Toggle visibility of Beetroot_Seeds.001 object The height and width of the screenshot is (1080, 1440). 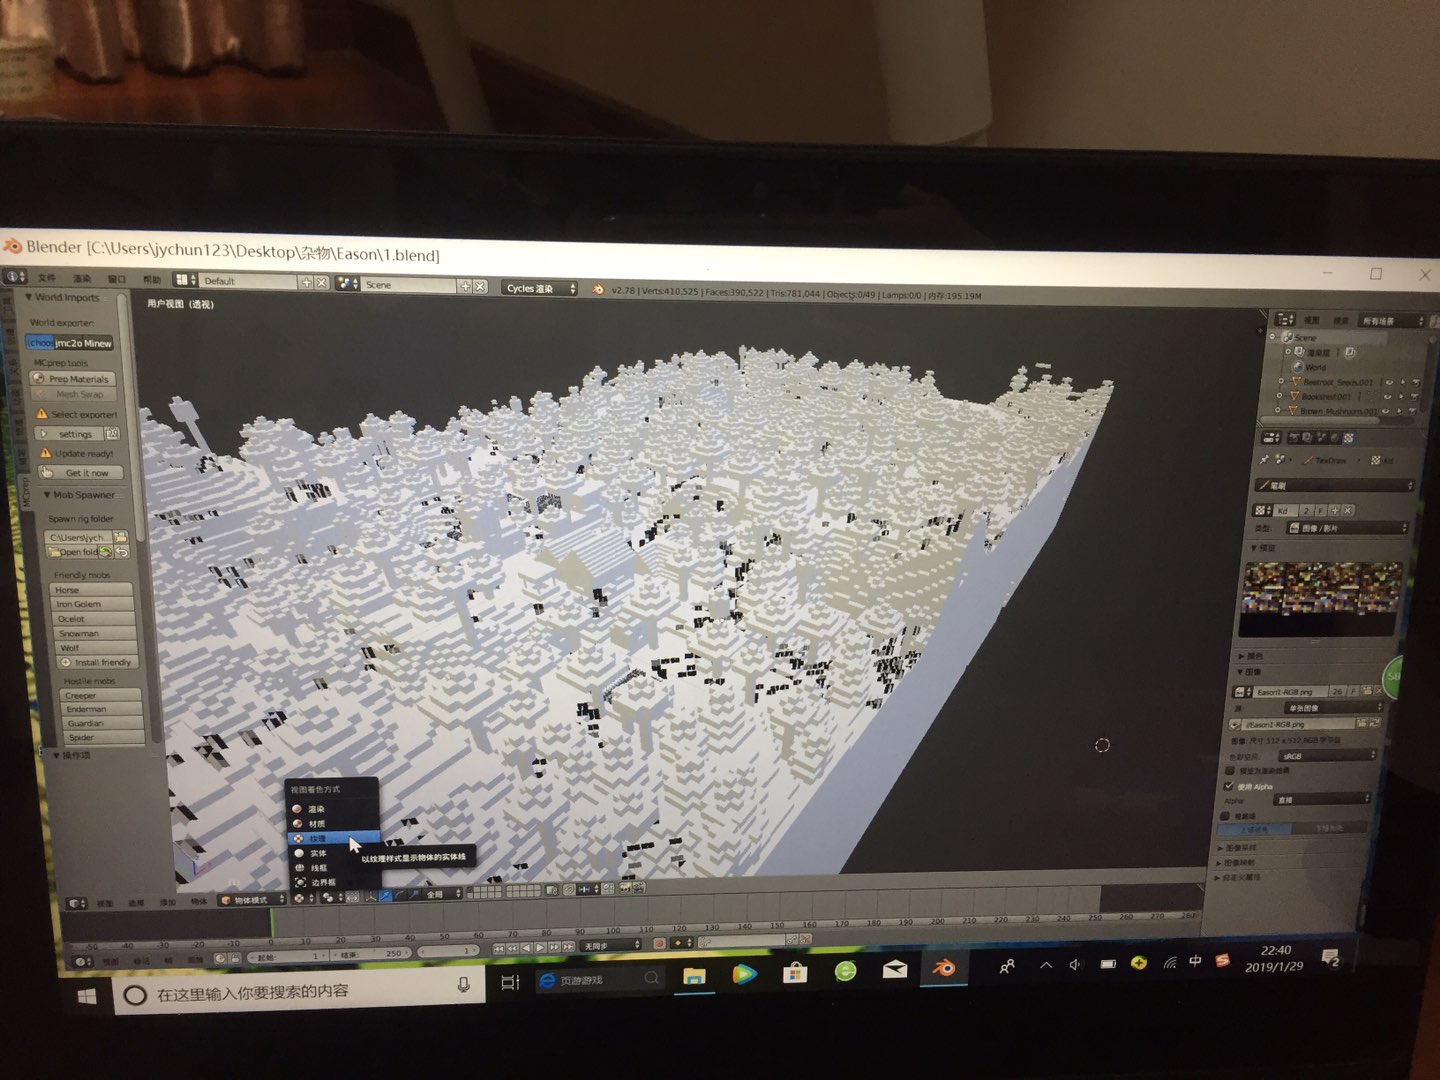pyautogui.click(x=1388, y=382)
